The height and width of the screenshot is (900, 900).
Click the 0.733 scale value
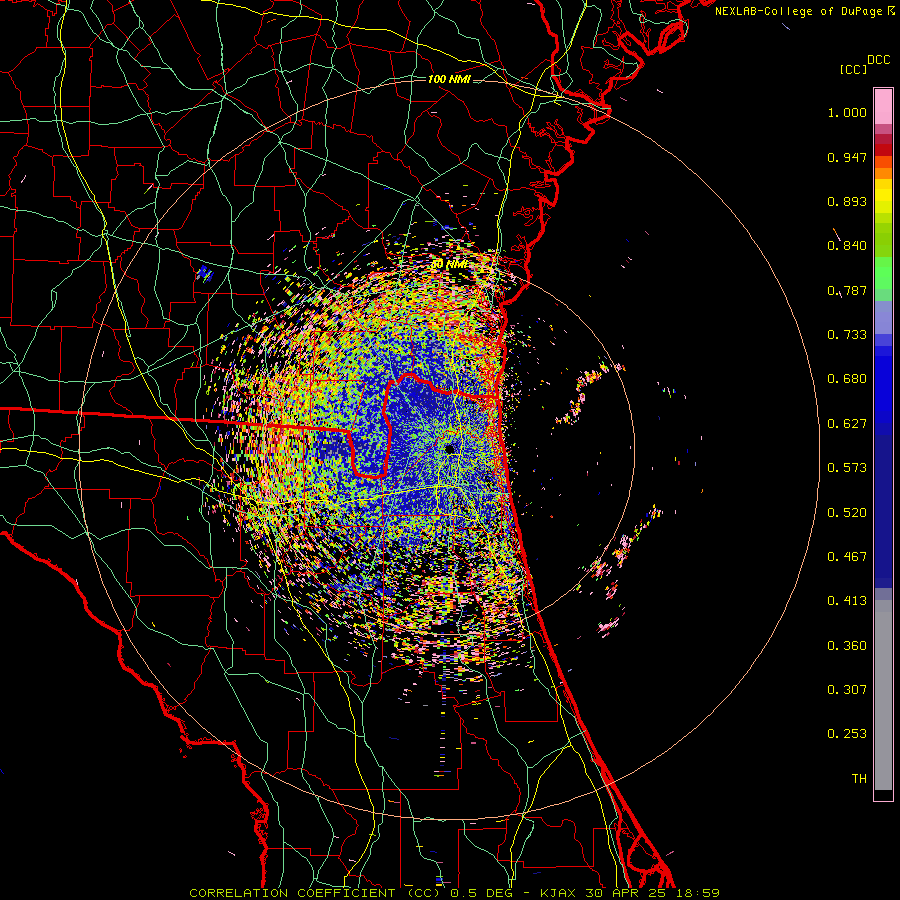click(x=847, y=335)
